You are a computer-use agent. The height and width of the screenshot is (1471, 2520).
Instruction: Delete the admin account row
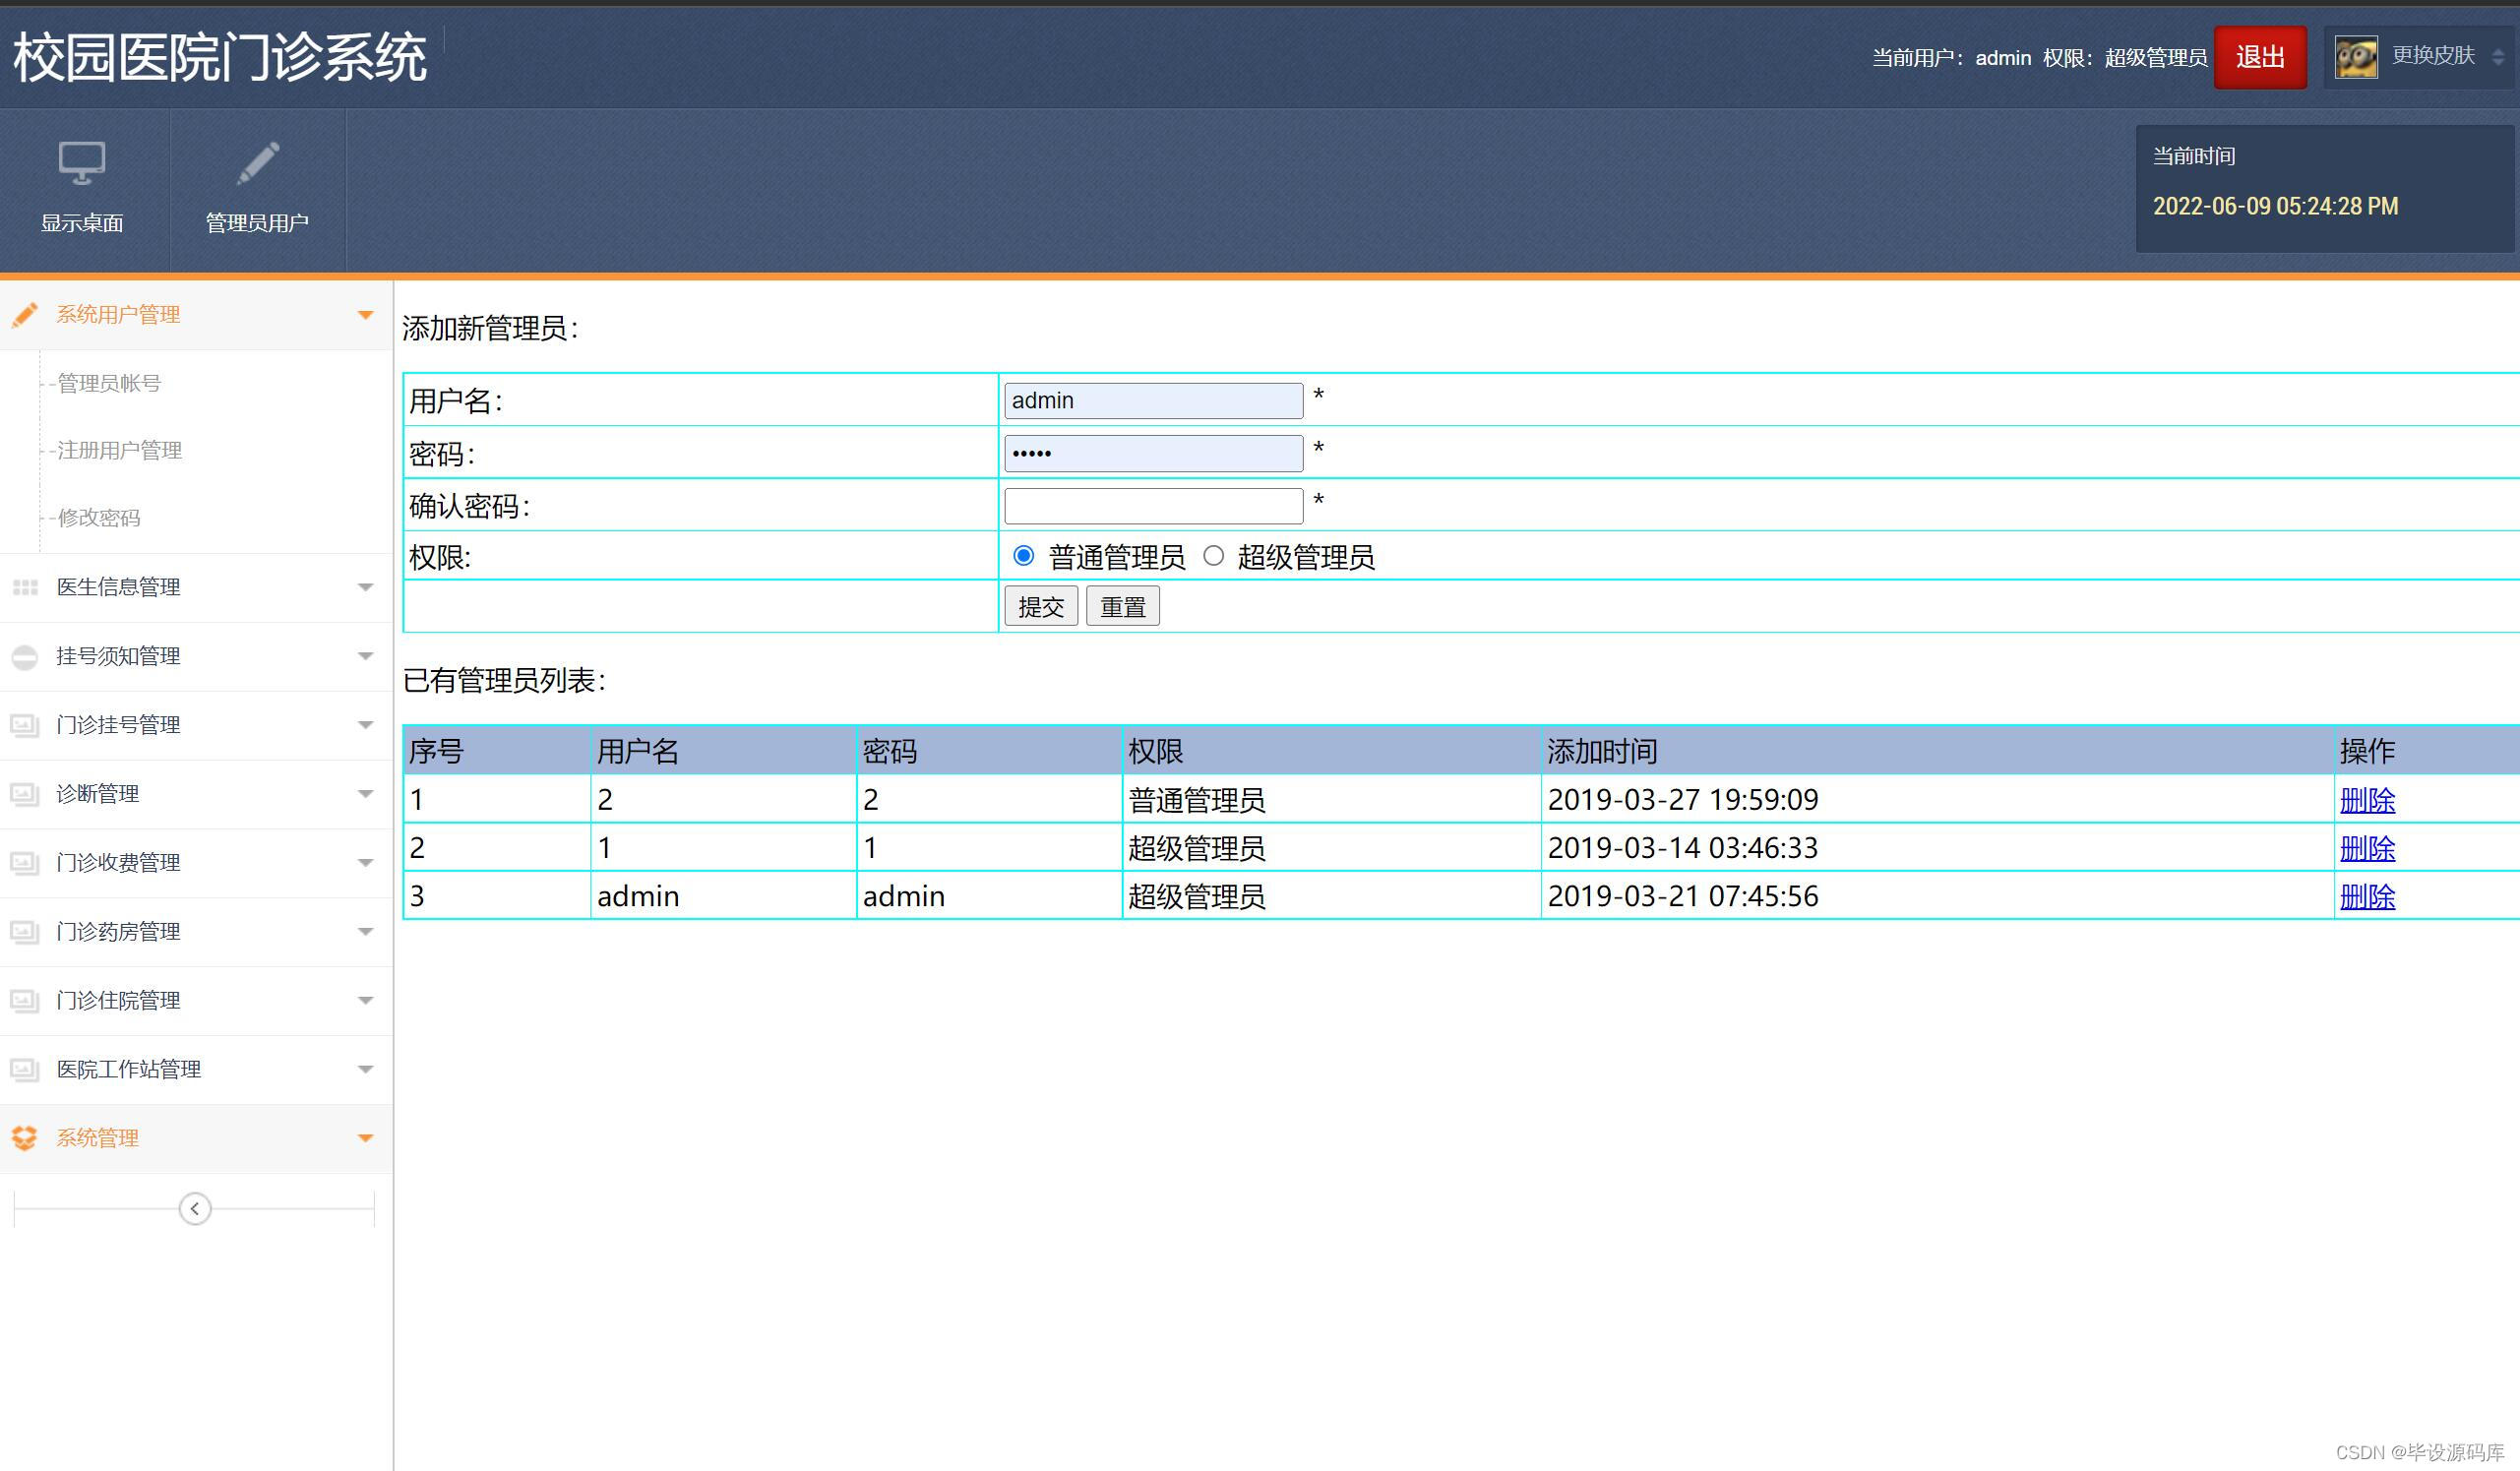(2367, 896)
